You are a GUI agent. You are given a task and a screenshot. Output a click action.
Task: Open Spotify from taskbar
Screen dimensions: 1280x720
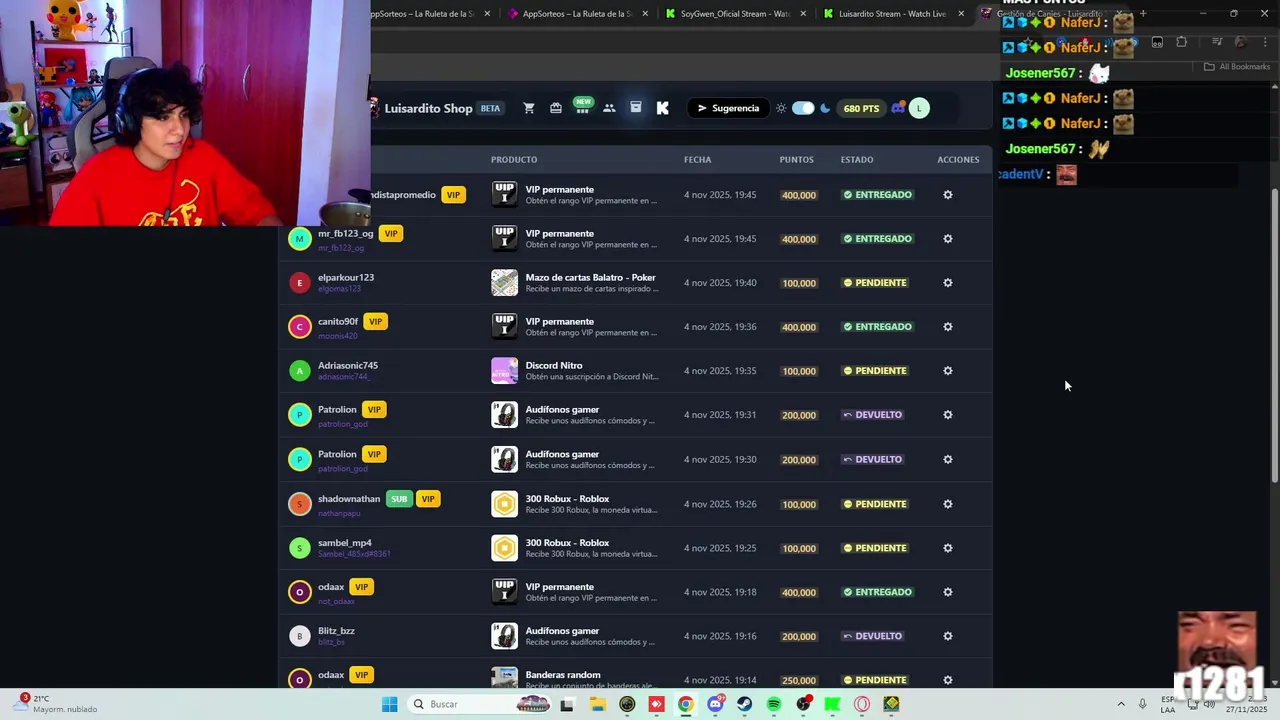[774, 704]
